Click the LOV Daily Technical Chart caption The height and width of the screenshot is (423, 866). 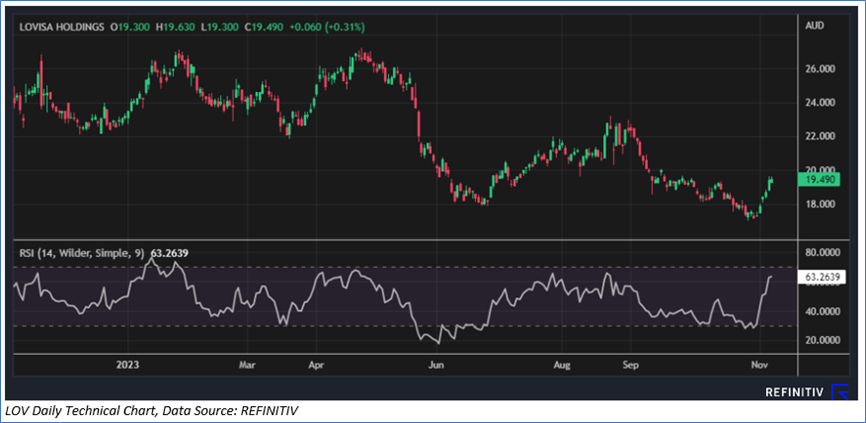[152, 411]
